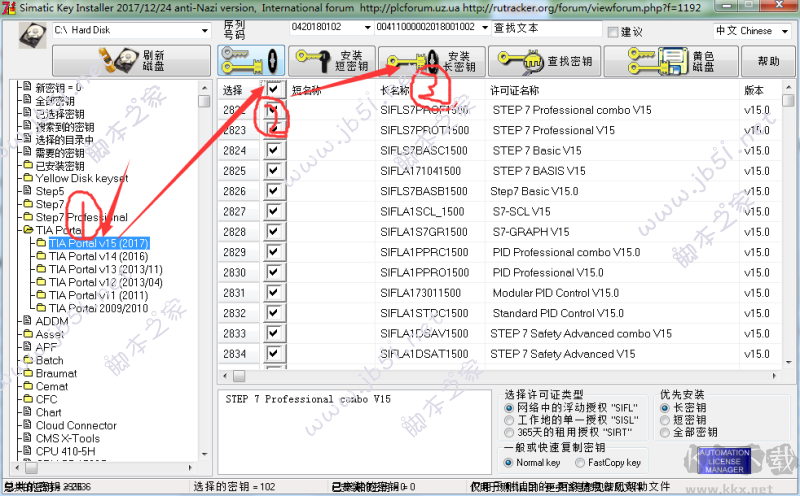Click the APF tree item icon
The height and width of the screenshot is (496, 800).
[x=28, y=347]
